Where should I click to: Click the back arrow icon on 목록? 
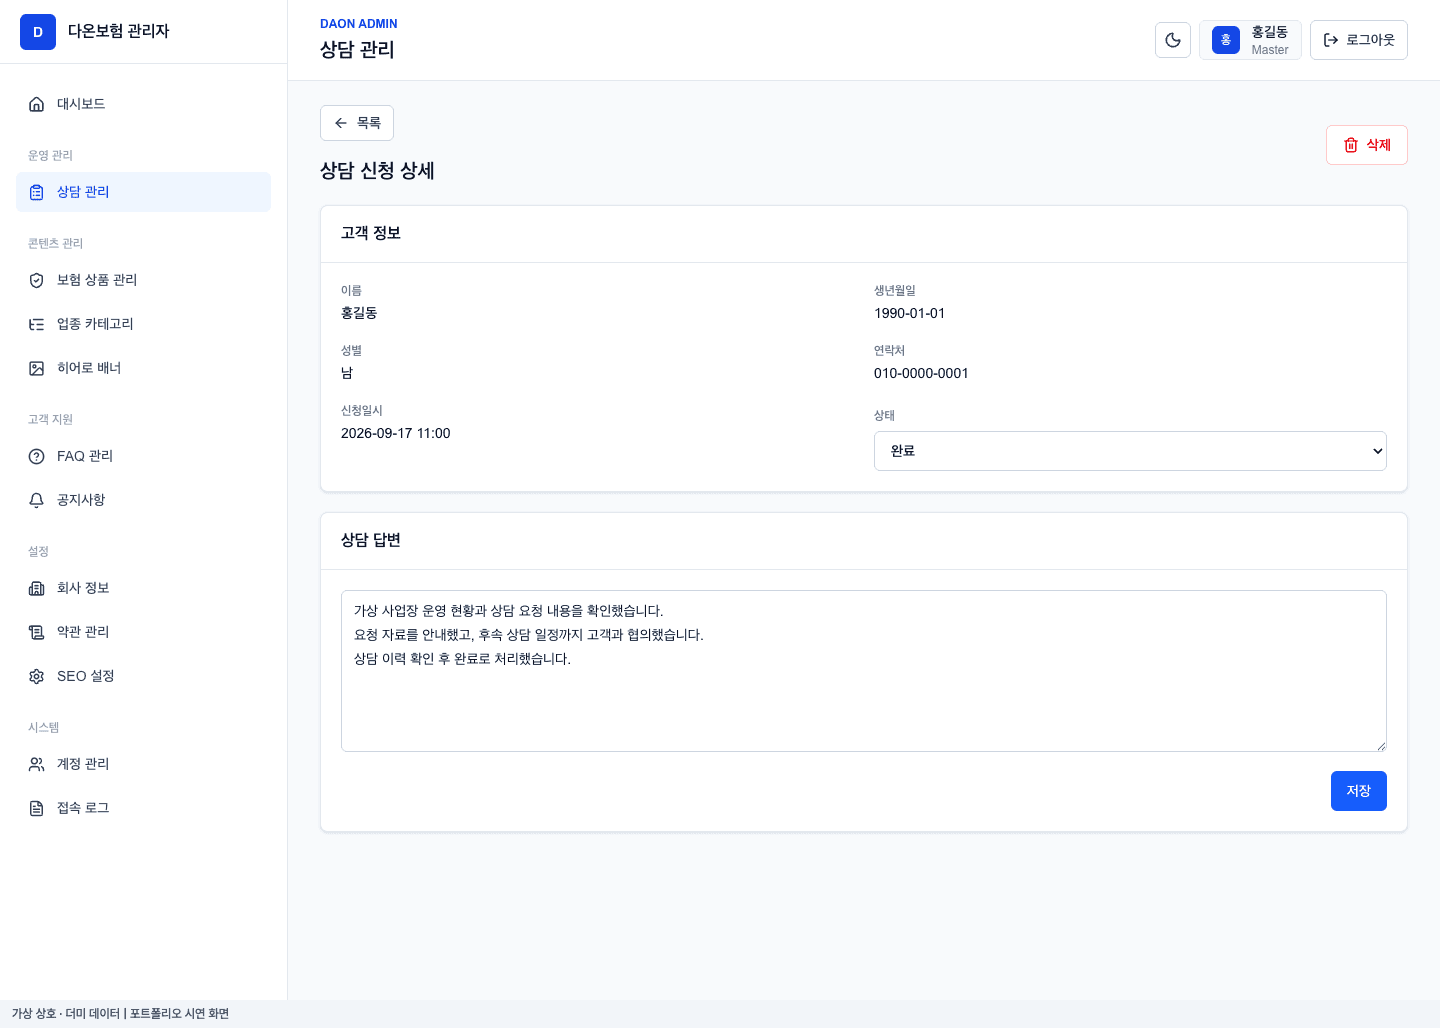point(341,123)
